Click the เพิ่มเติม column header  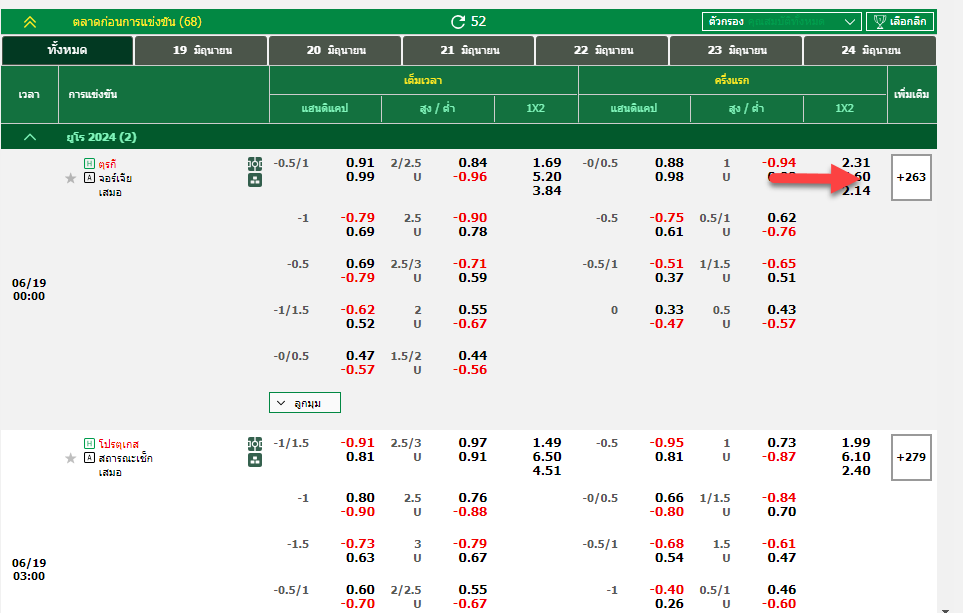click(911, 95)
